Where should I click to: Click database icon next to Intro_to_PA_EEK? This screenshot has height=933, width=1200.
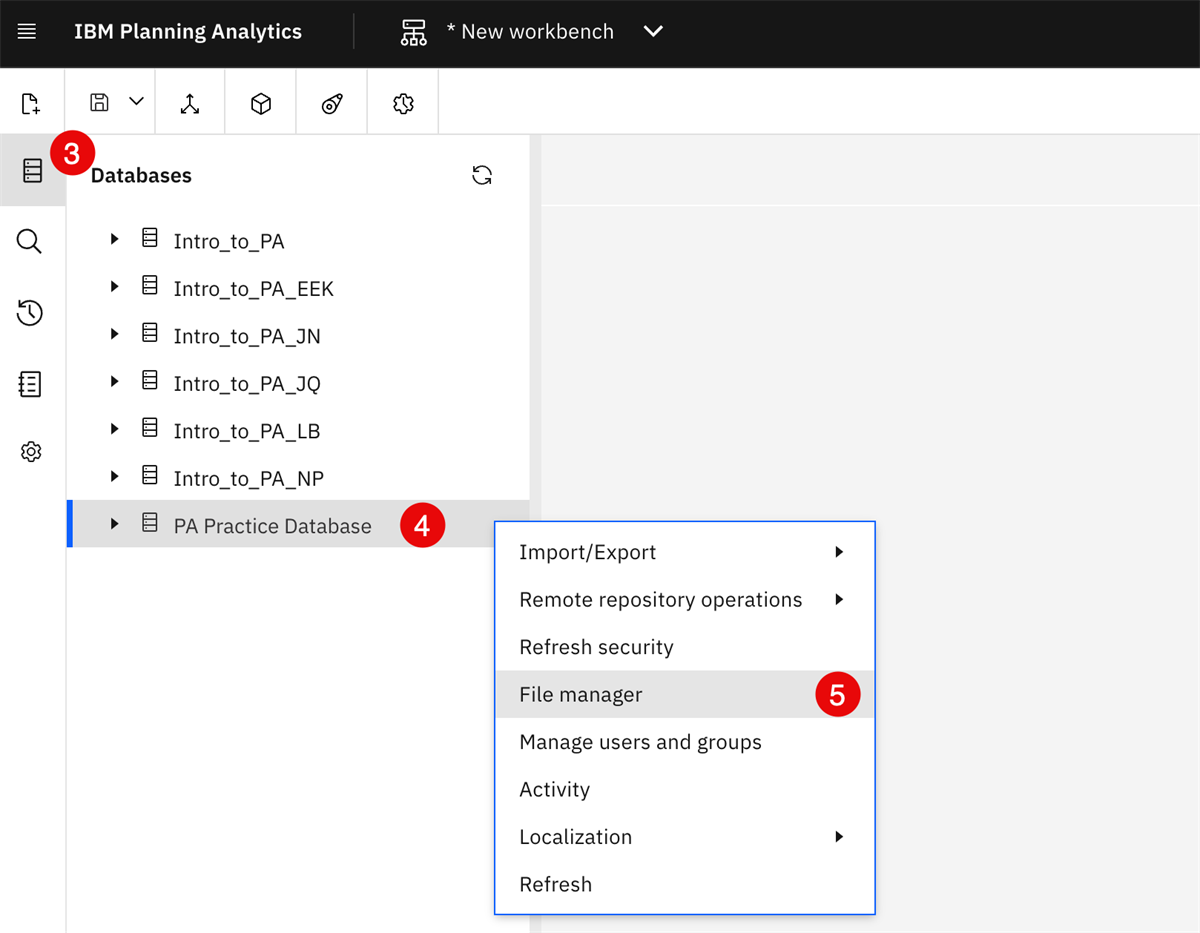pos(150,286)
